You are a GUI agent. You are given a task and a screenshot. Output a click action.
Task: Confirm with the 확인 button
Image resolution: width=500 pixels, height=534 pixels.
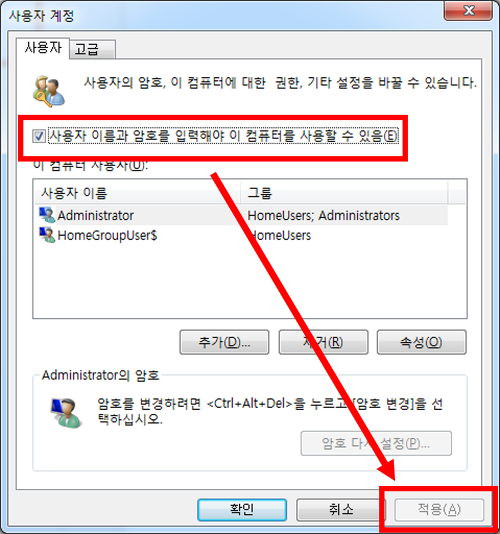click(242, 509)
